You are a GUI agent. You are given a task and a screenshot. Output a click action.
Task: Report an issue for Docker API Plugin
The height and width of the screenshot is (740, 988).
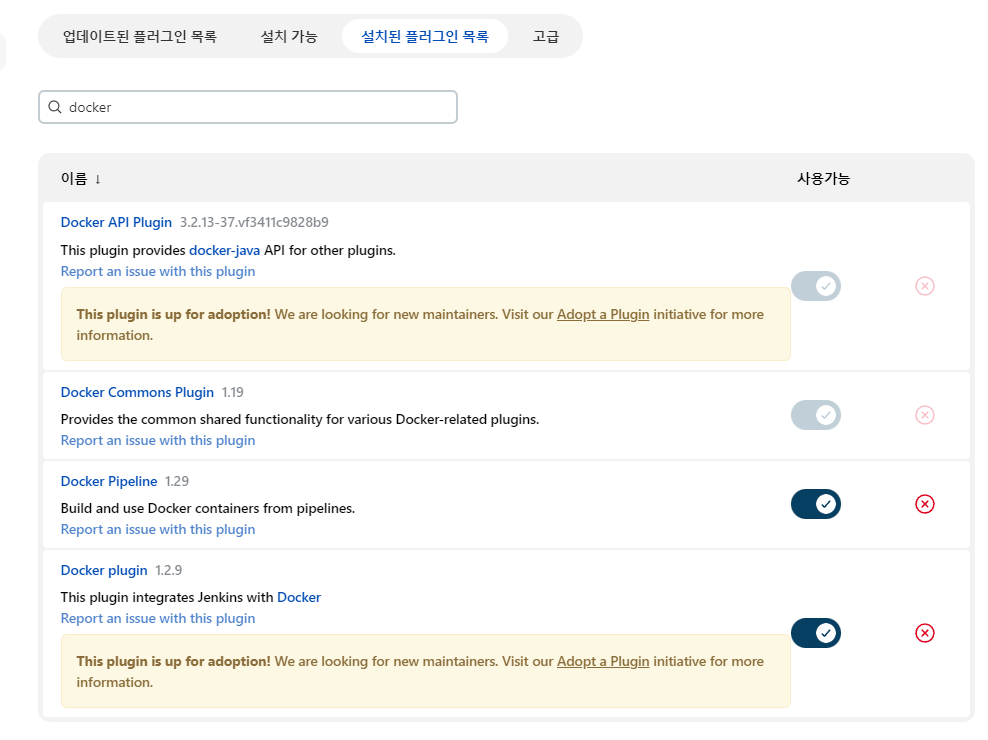point(158,272)
